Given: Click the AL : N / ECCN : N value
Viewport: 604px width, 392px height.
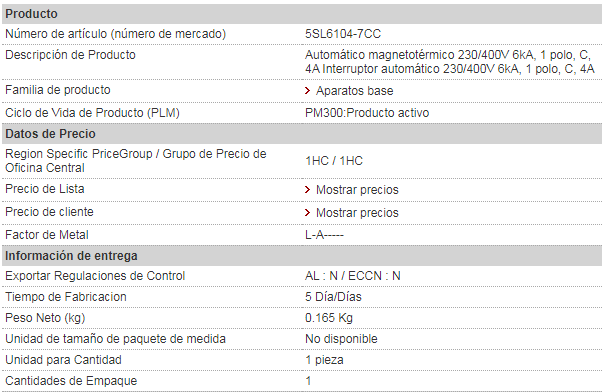Looking at the screenshot, I should 353,276.
